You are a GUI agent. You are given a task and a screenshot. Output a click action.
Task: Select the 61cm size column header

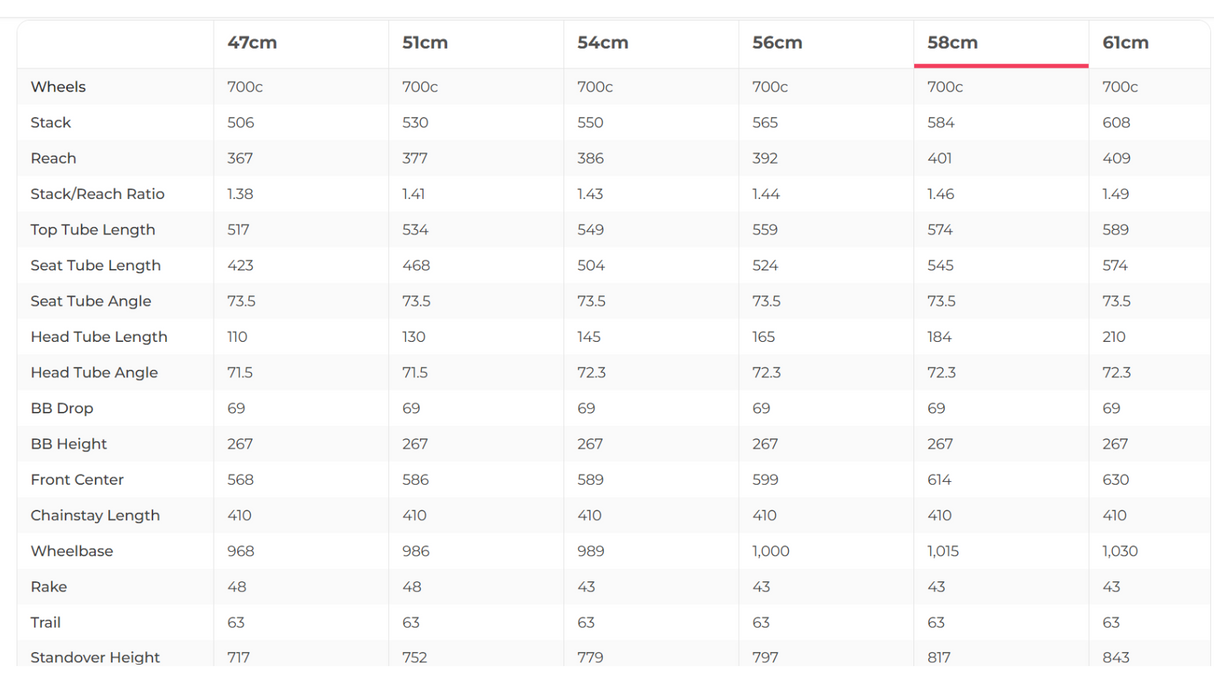1125,43
